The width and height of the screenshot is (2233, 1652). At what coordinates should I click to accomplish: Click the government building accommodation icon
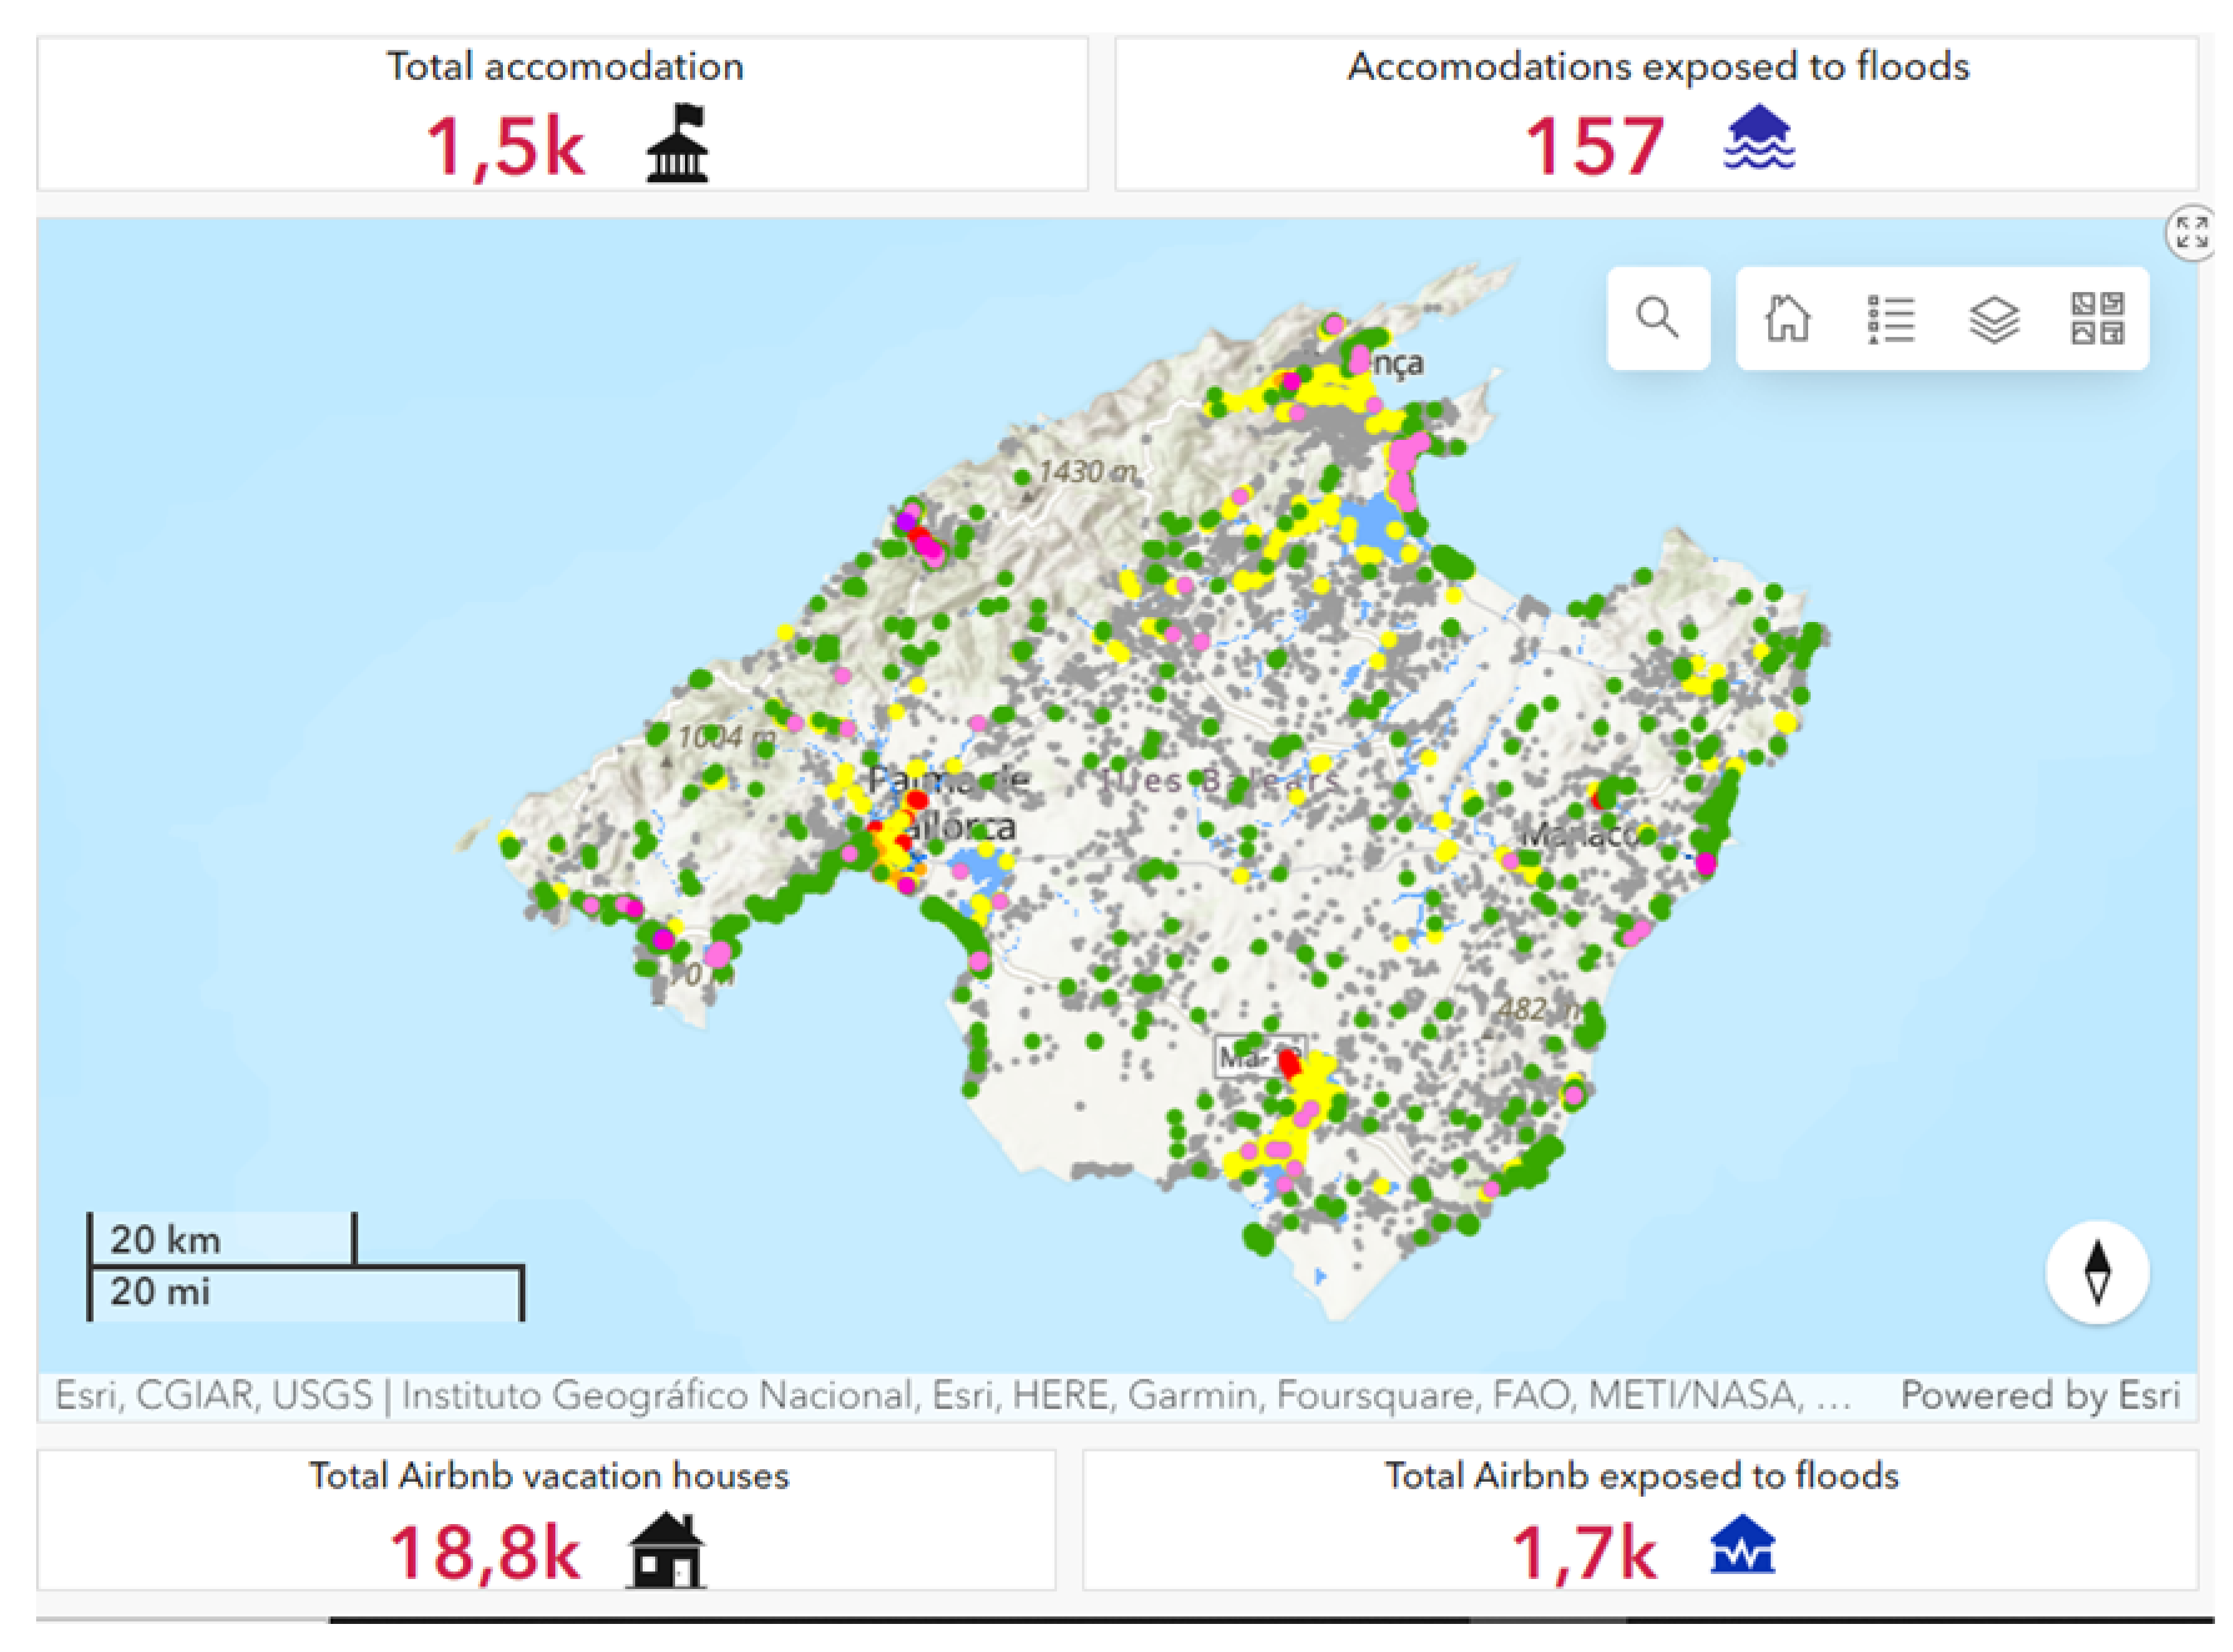click(677, 144)
